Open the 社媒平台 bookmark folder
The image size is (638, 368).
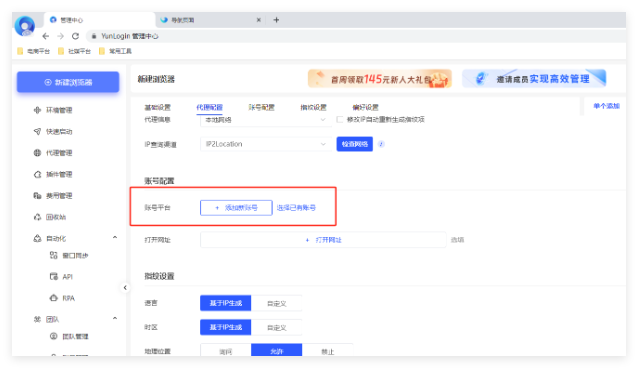pyautogui.click(x=74, y=51)
